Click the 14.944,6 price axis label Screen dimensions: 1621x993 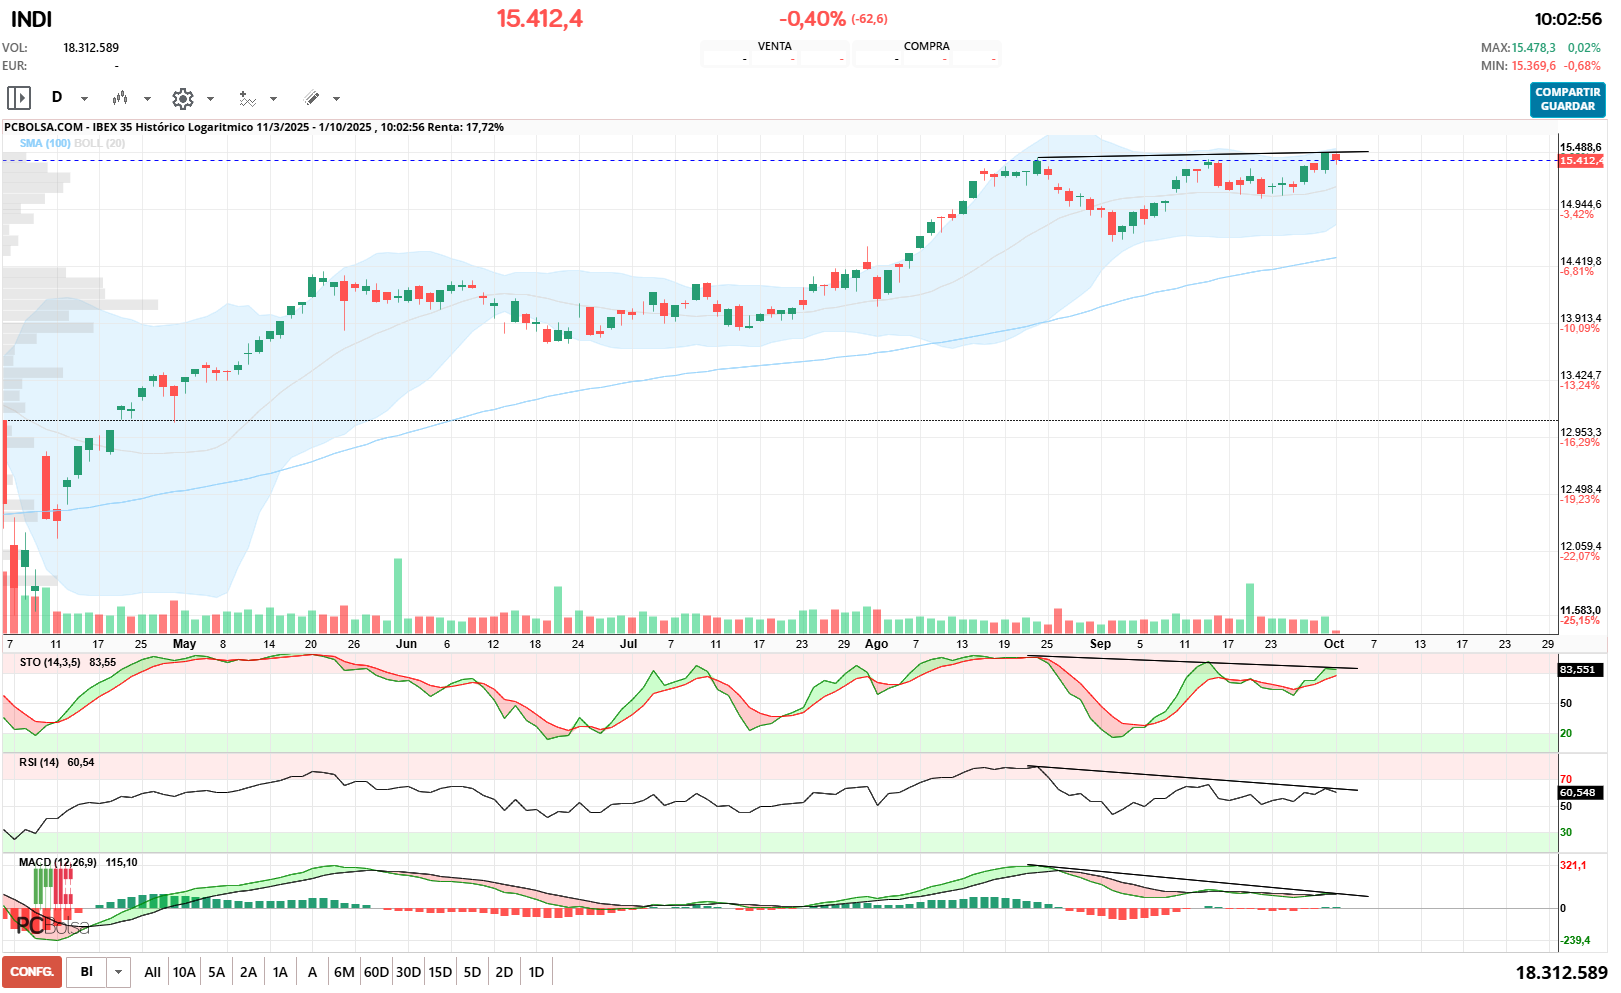point(1581,204)
